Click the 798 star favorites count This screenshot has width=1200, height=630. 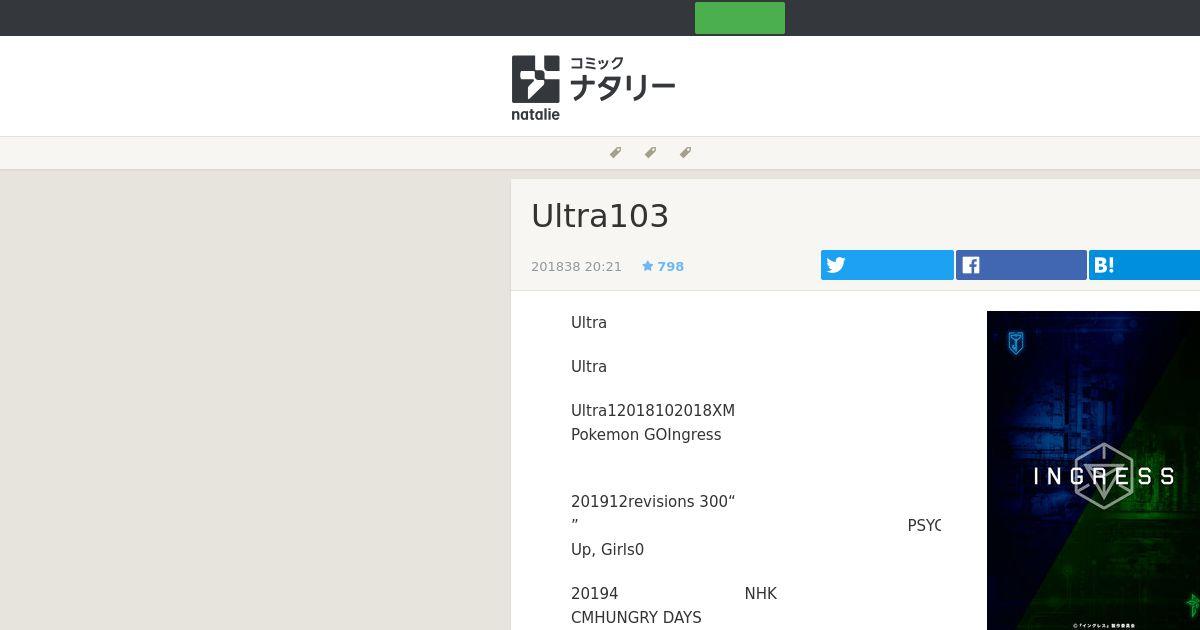coord(663,266)
